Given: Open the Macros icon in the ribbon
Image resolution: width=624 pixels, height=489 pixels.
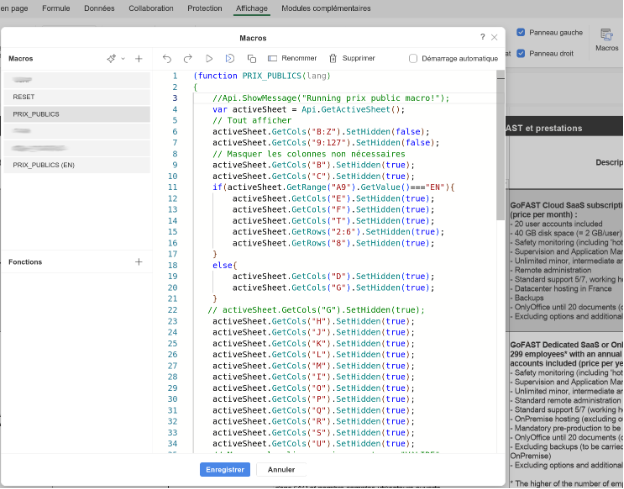Looking at the screenshot, I should click(x=607, y=39).
